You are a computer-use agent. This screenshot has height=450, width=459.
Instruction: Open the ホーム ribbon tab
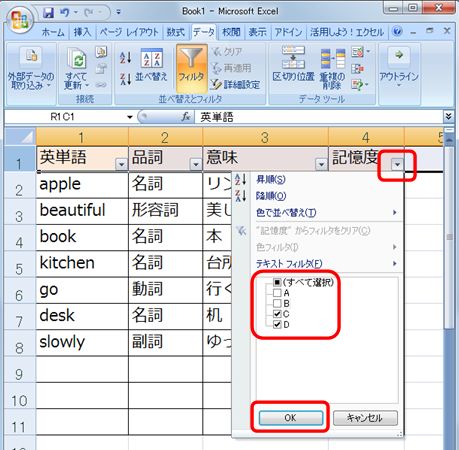pyautogui.click(x=53, y=32)
